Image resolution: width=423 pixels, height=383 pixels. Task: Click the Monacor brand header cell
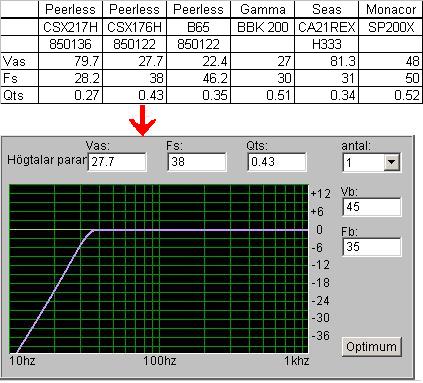(391, 9)
